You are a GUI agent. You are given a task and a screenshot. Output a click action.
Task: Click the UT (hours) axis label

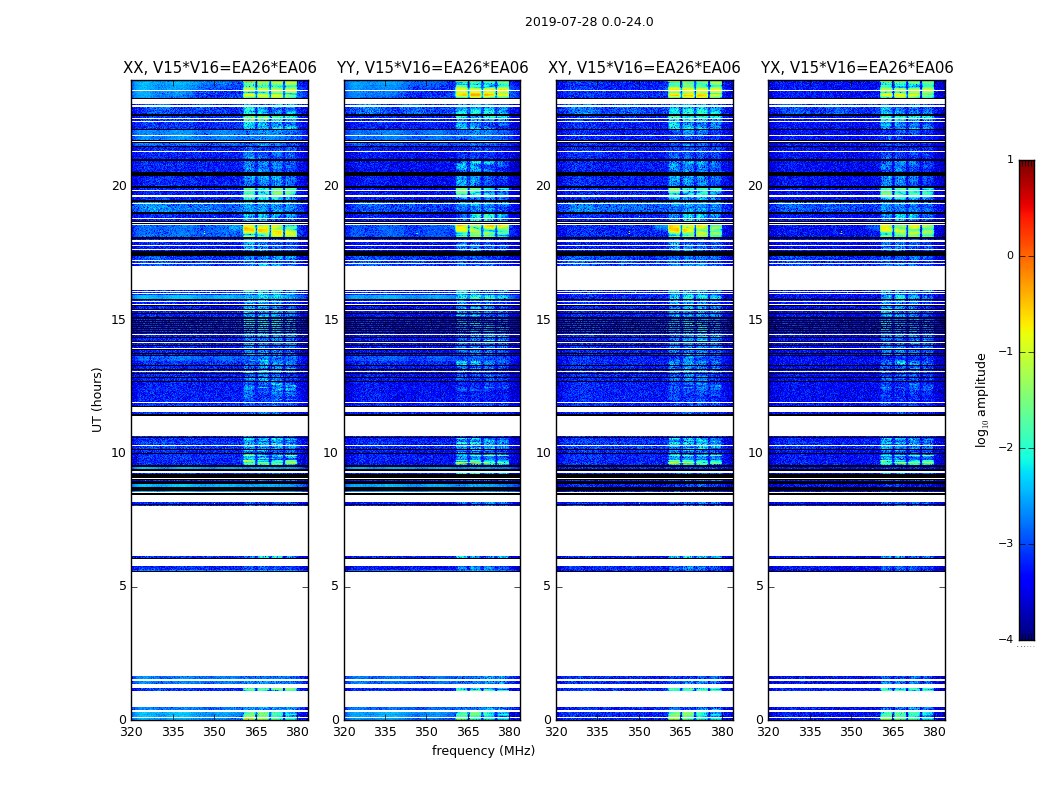click(x=97, y=400)
